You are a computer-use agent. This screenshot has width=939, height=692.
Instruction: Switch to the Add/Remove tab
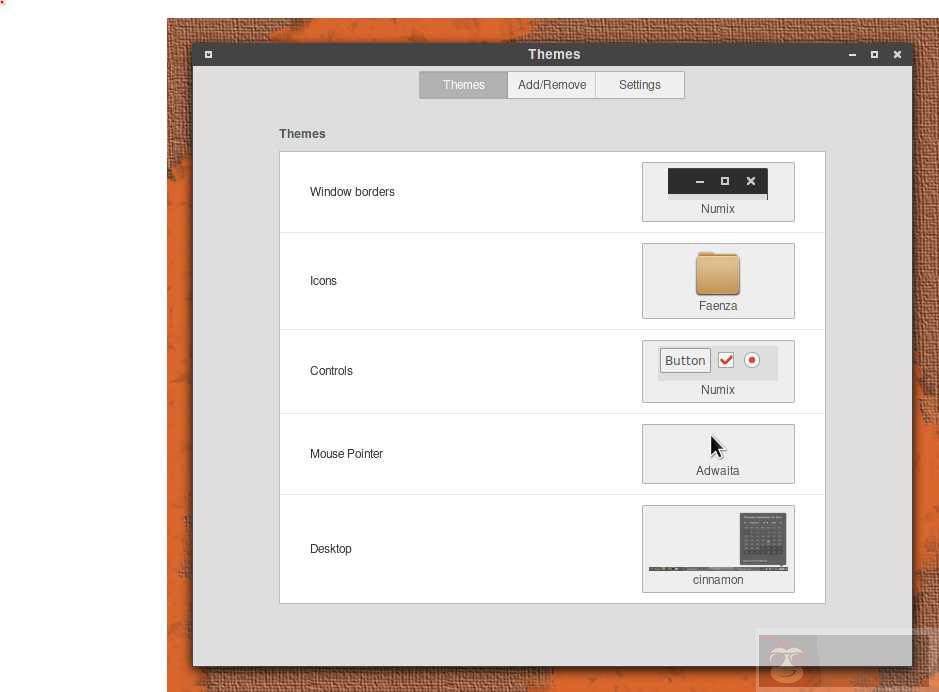552,85
